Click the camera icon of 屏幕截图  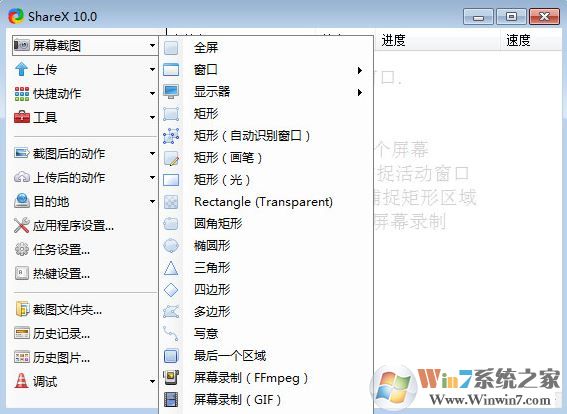(22, 46)
